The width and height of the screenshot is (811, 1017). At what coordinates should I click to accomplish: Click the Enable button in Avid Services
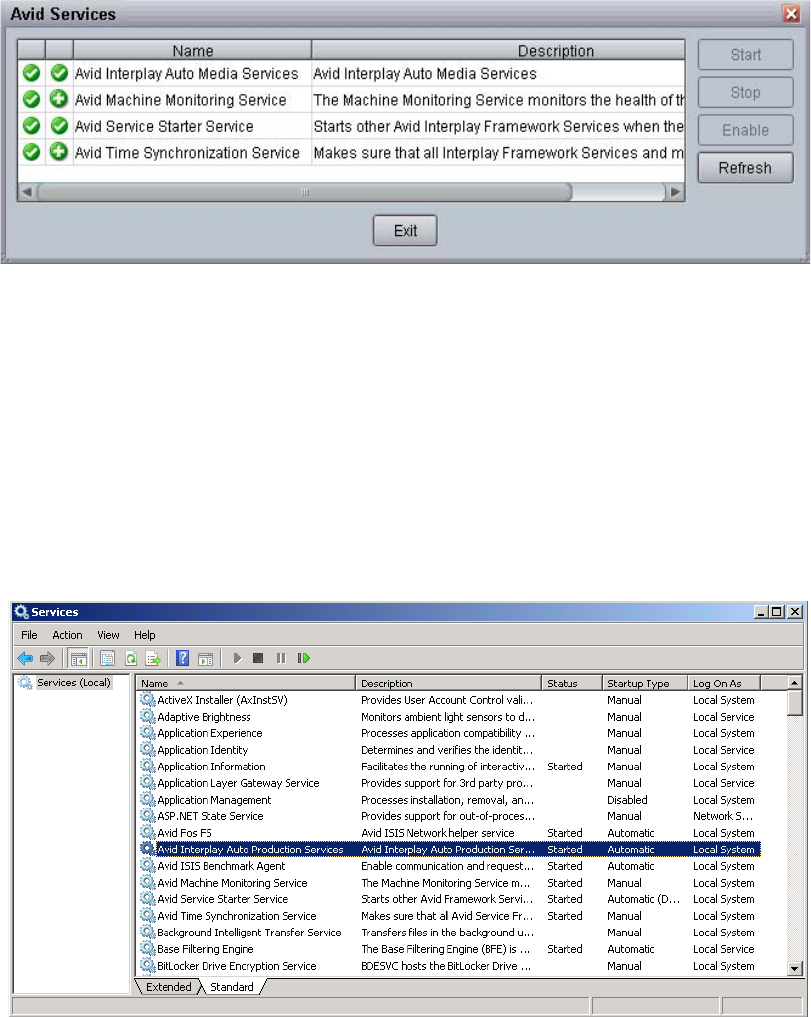pos(745,130)
